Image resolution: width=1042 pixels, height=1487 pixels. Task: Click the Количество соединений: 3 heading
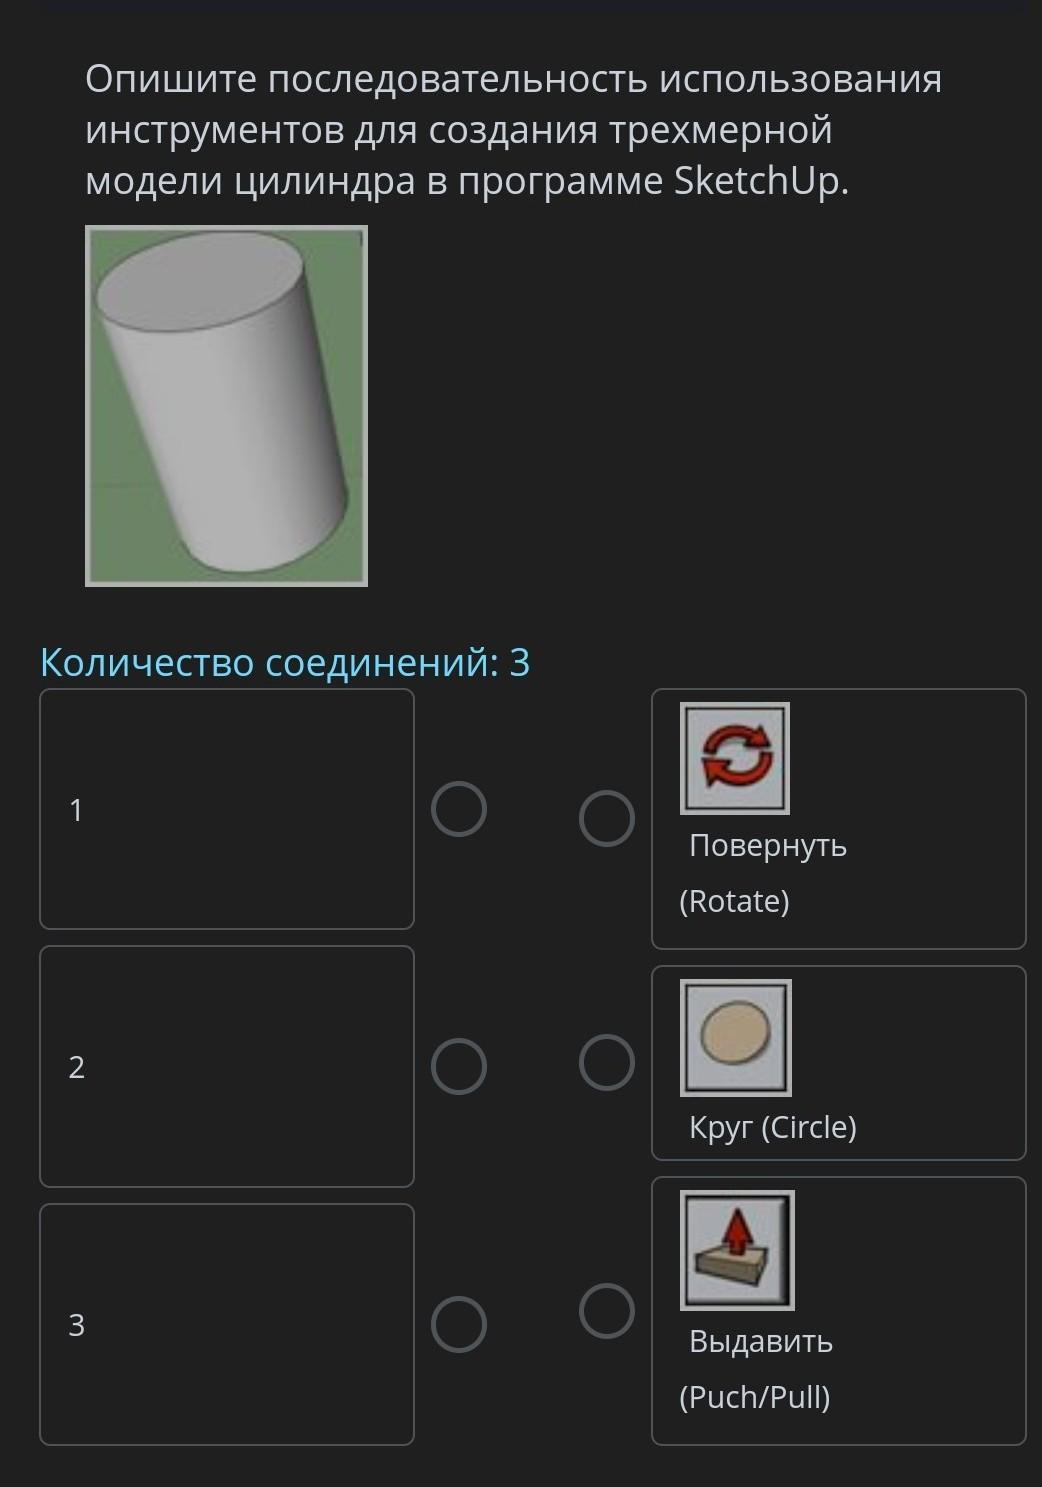tap(285, 662)
